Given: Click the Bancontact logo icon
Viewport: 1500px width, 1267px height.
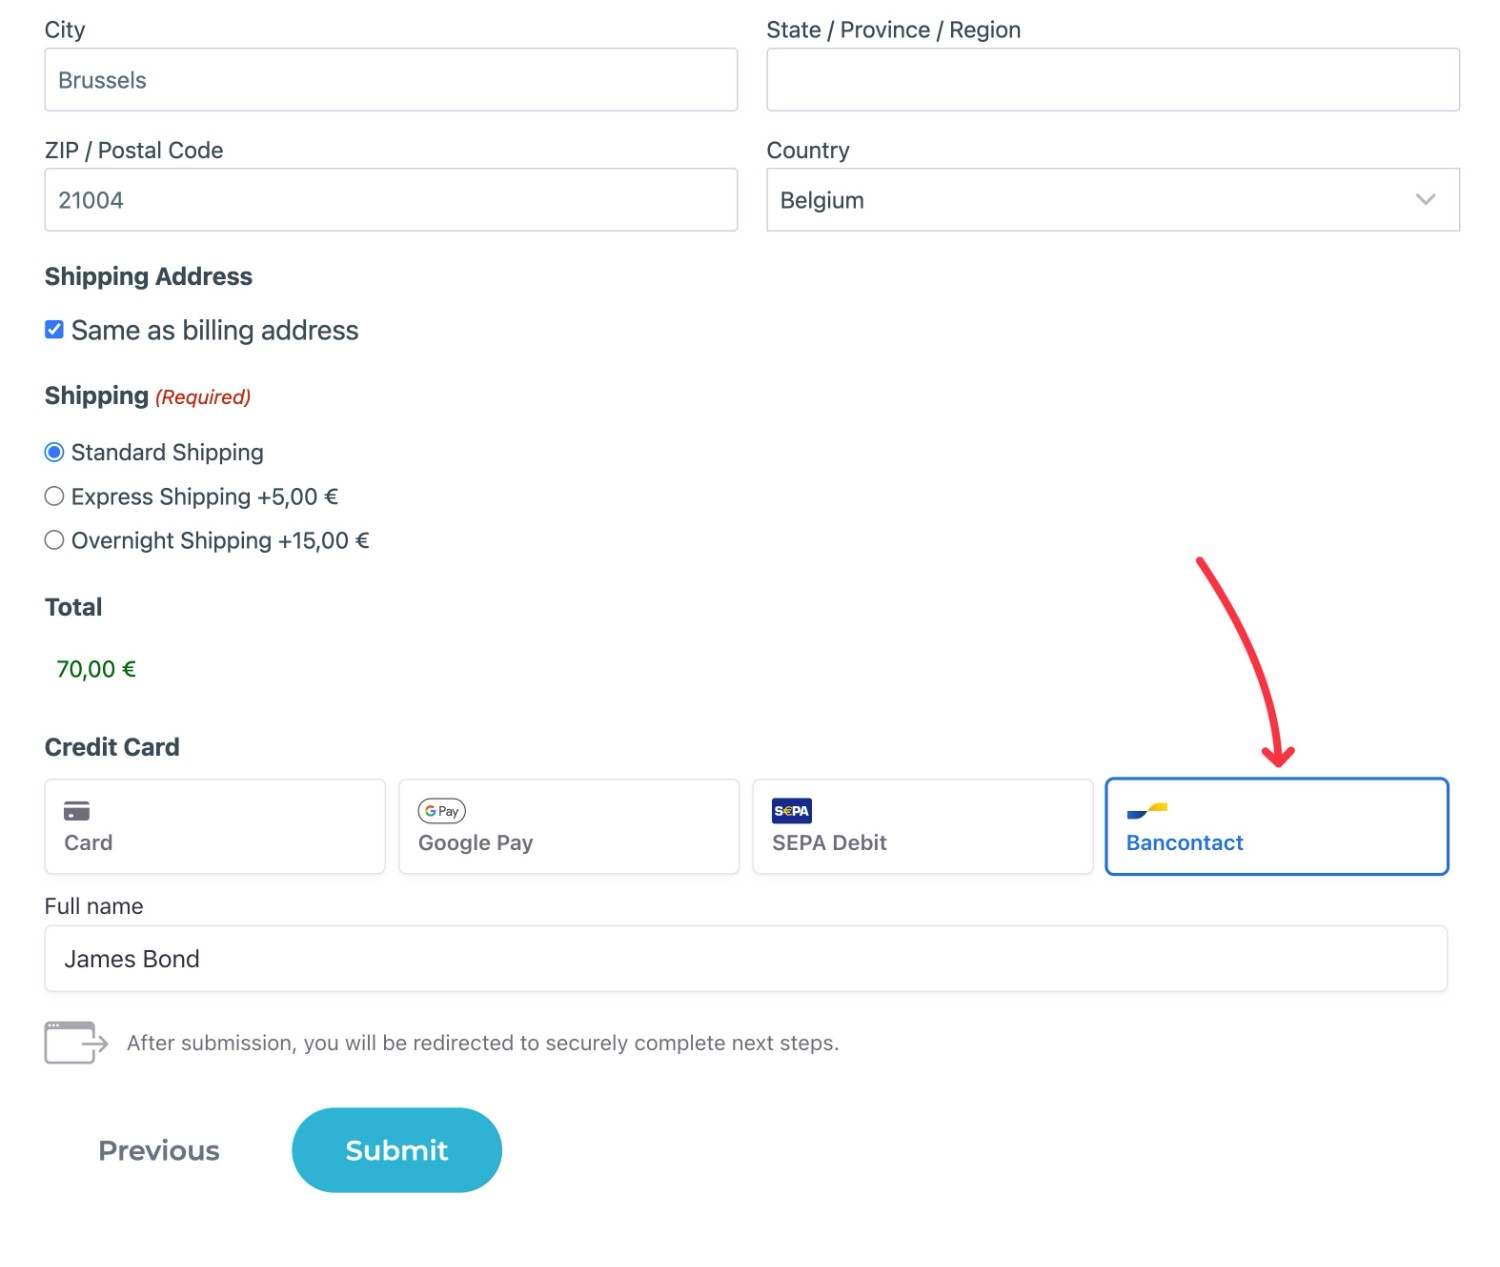Looking at the screenshot, I should pos(1147,811).
